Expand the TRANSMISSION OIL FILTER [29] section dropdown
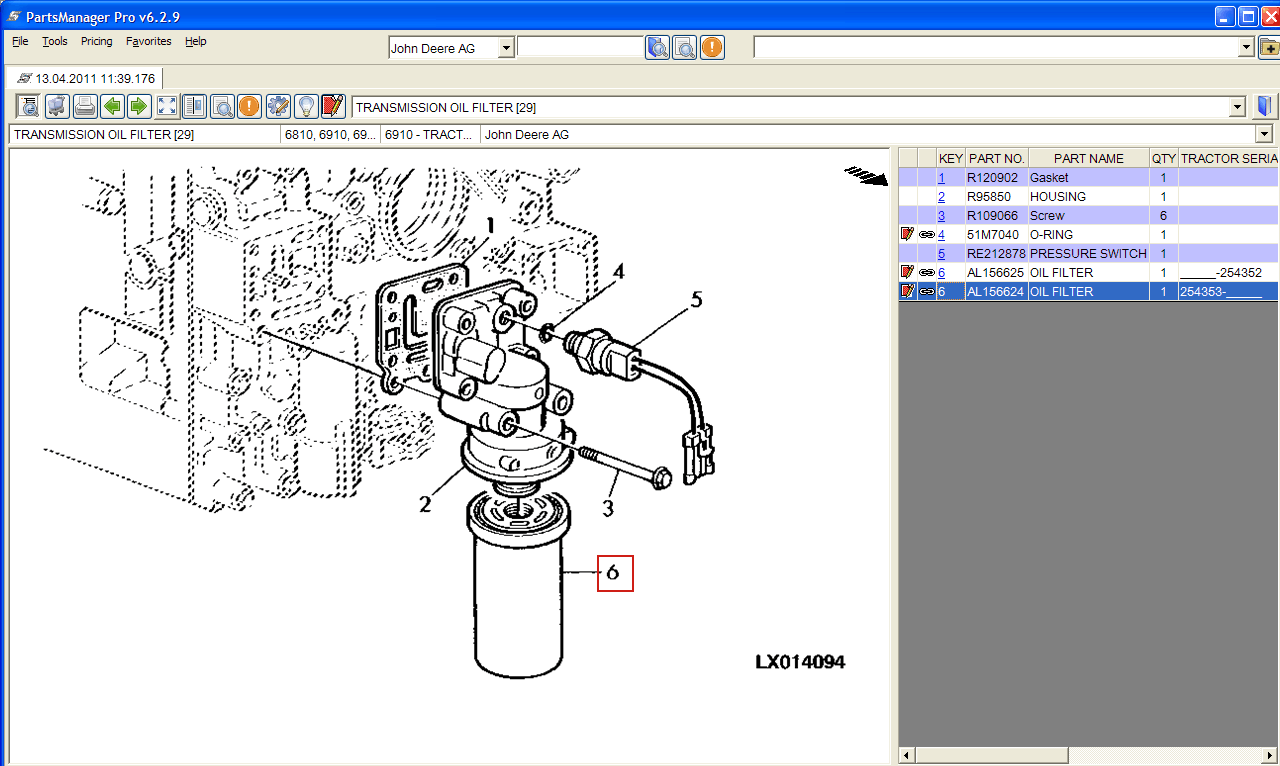The height and width of the screenshot is (766, 1280). click(1238, 107)
